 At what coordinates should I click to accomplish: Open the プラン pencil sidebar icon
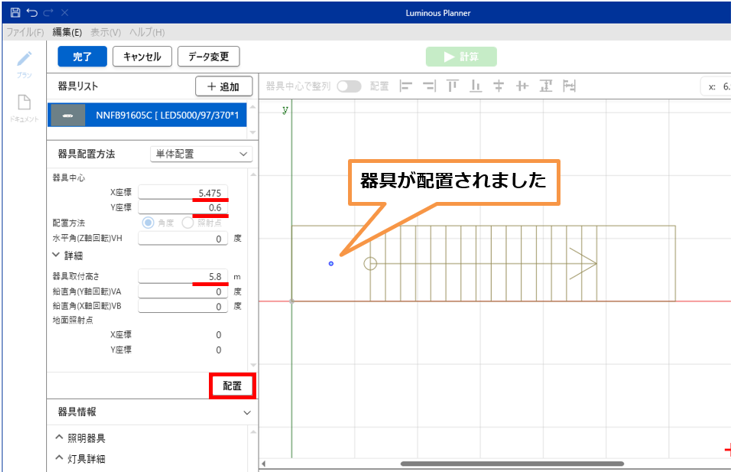click(x=24, y=60)
